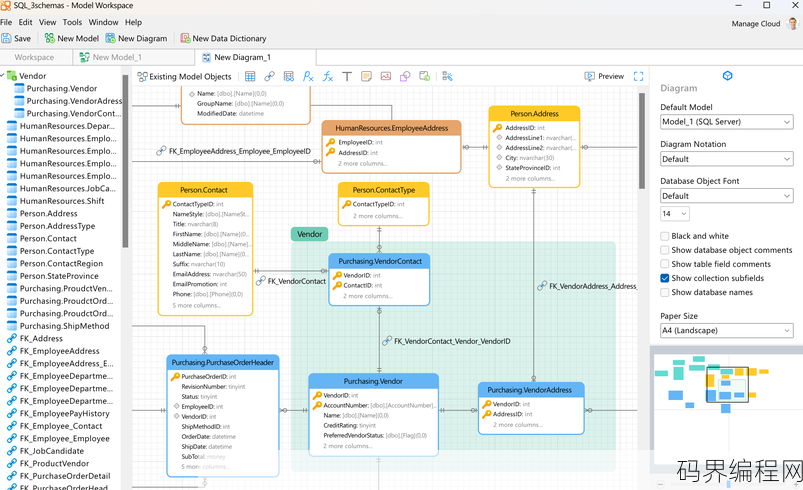The image size is (803, 490).
Task: Click the New Diagram button
Action: 136,38
